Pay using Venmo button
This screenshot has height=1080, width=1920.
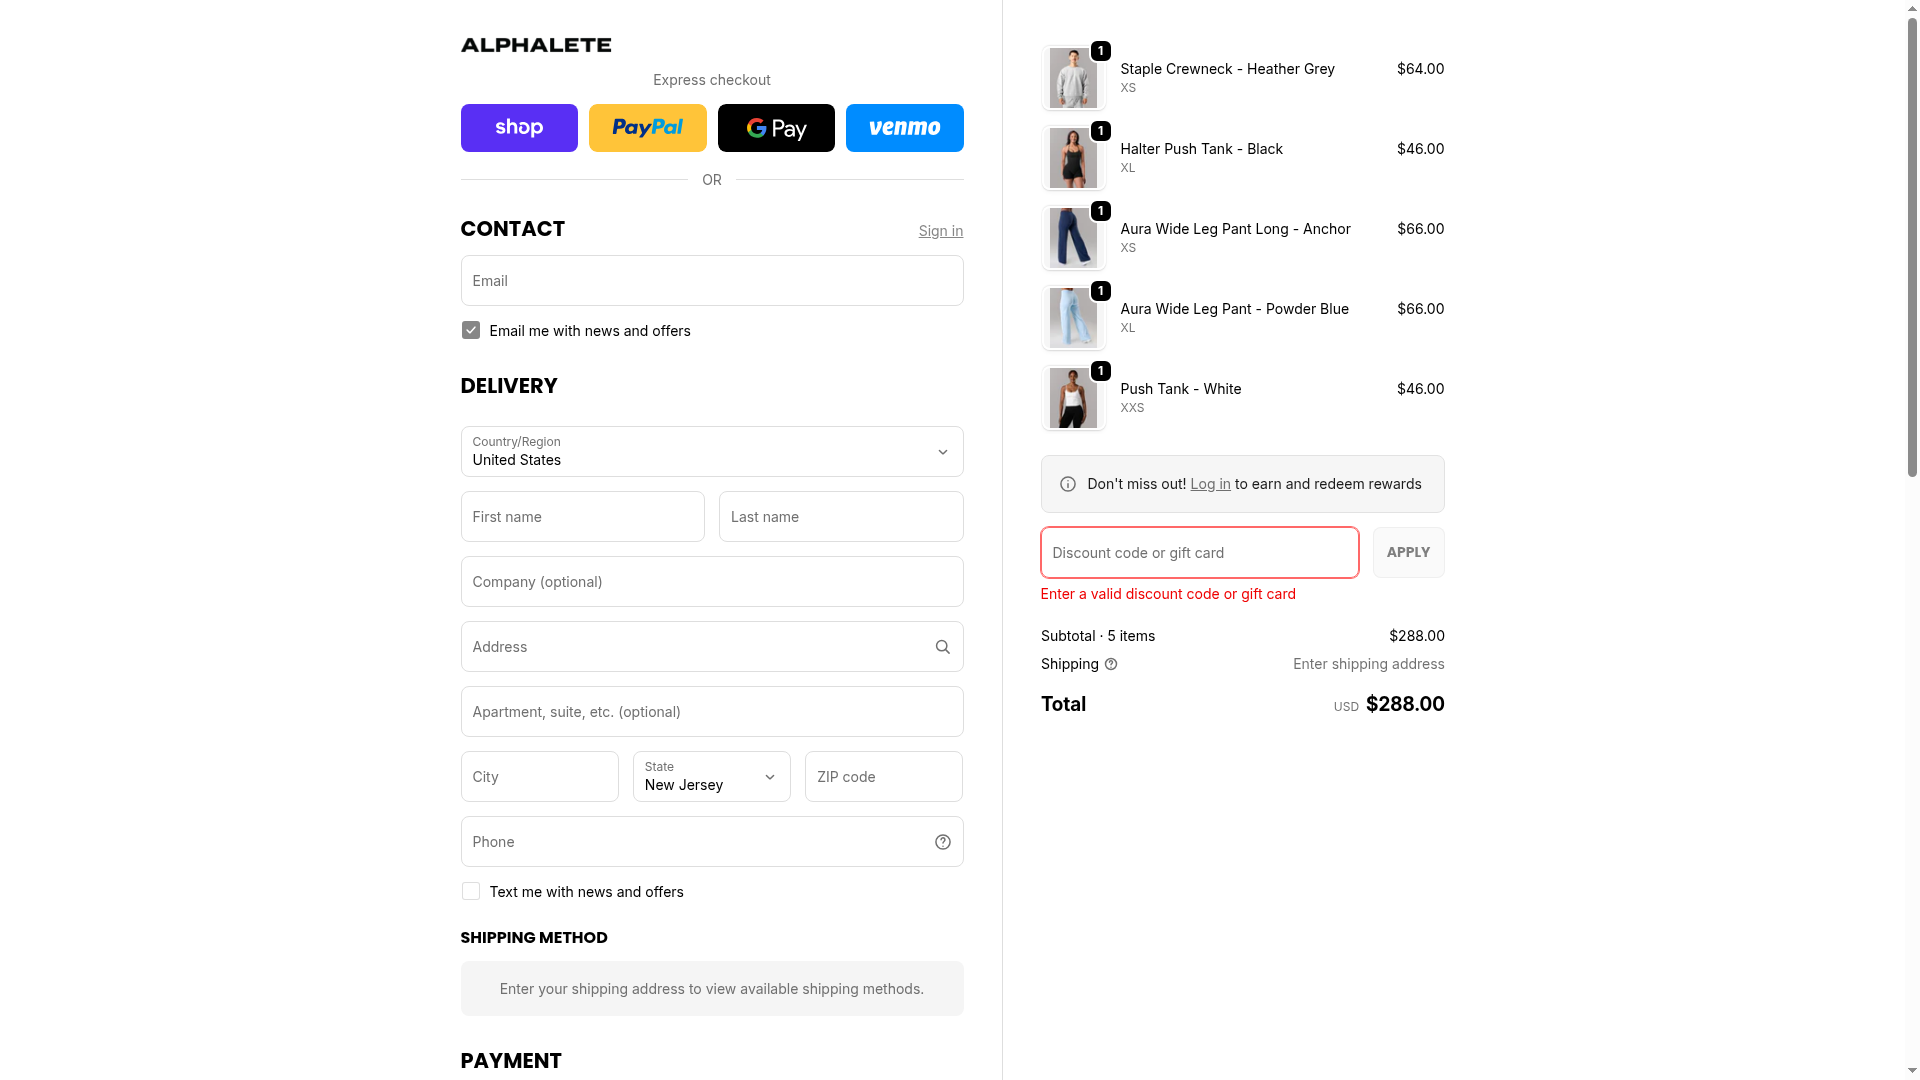click(x=904, y=128)
